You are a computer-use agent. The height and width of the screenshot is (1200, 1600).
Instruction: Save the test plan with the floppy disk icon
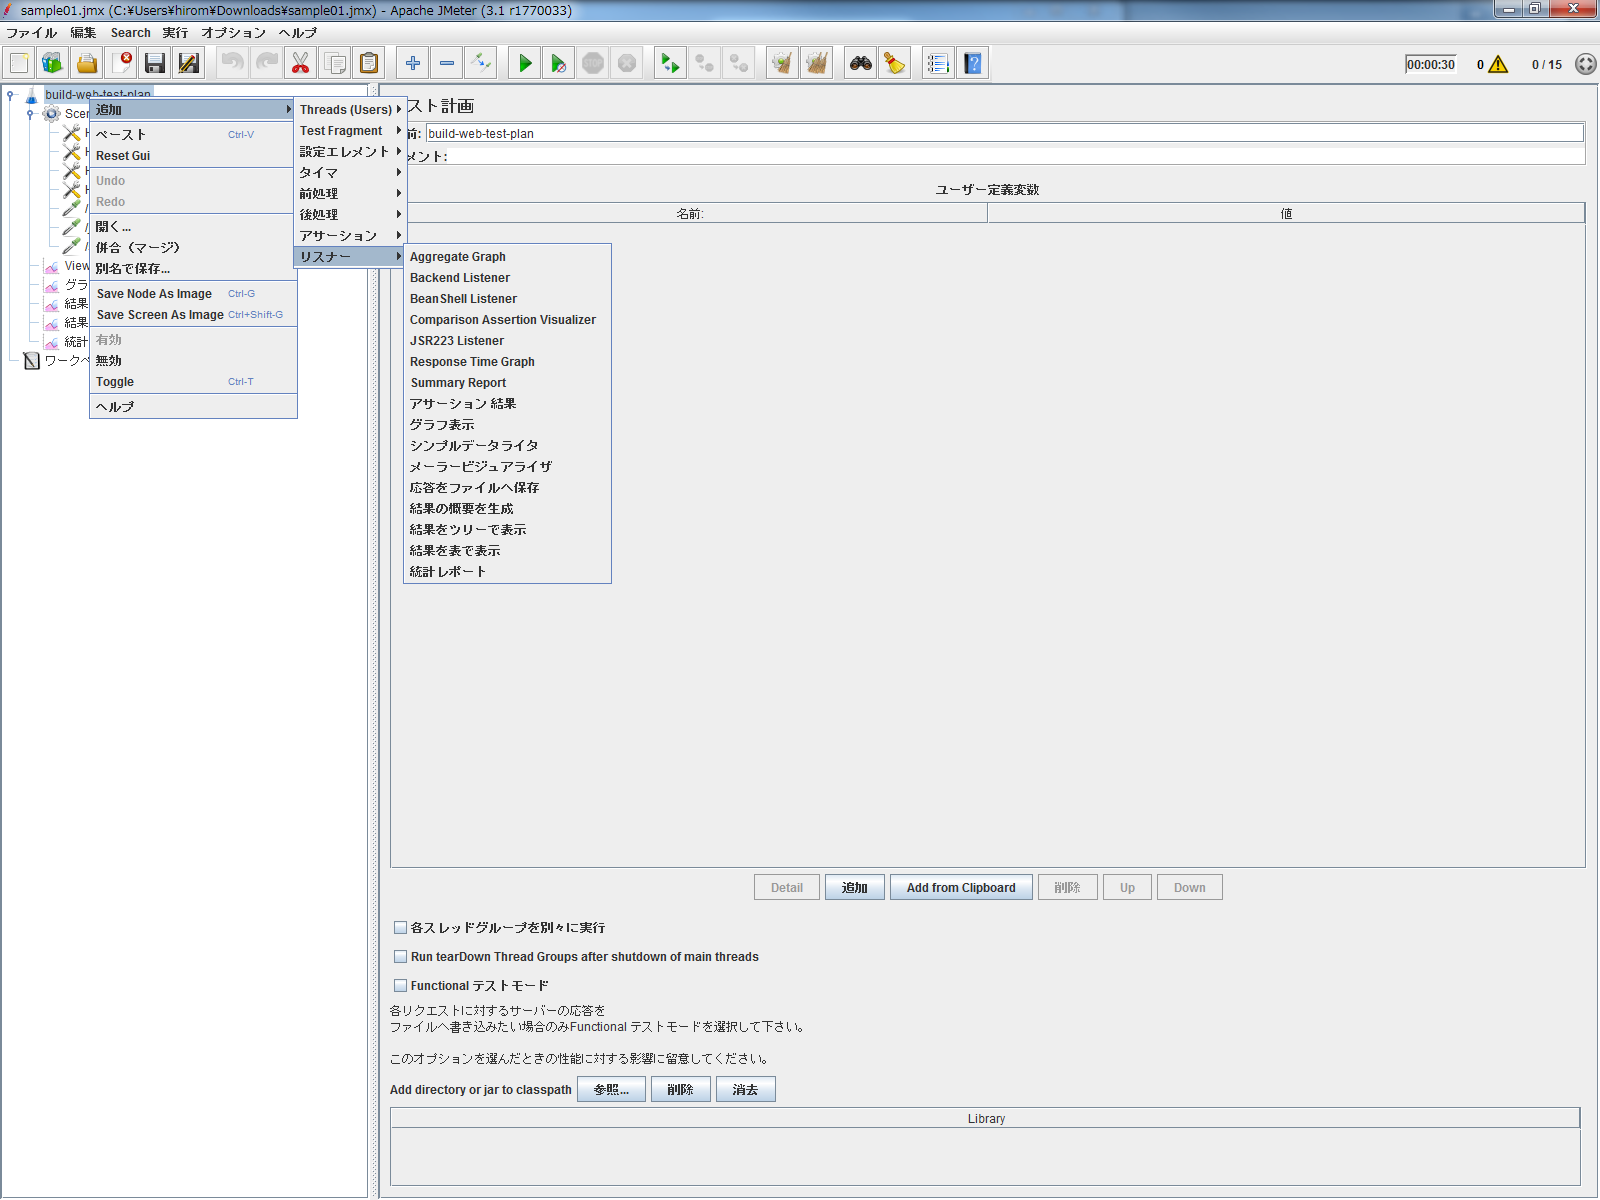coord(155,63)
